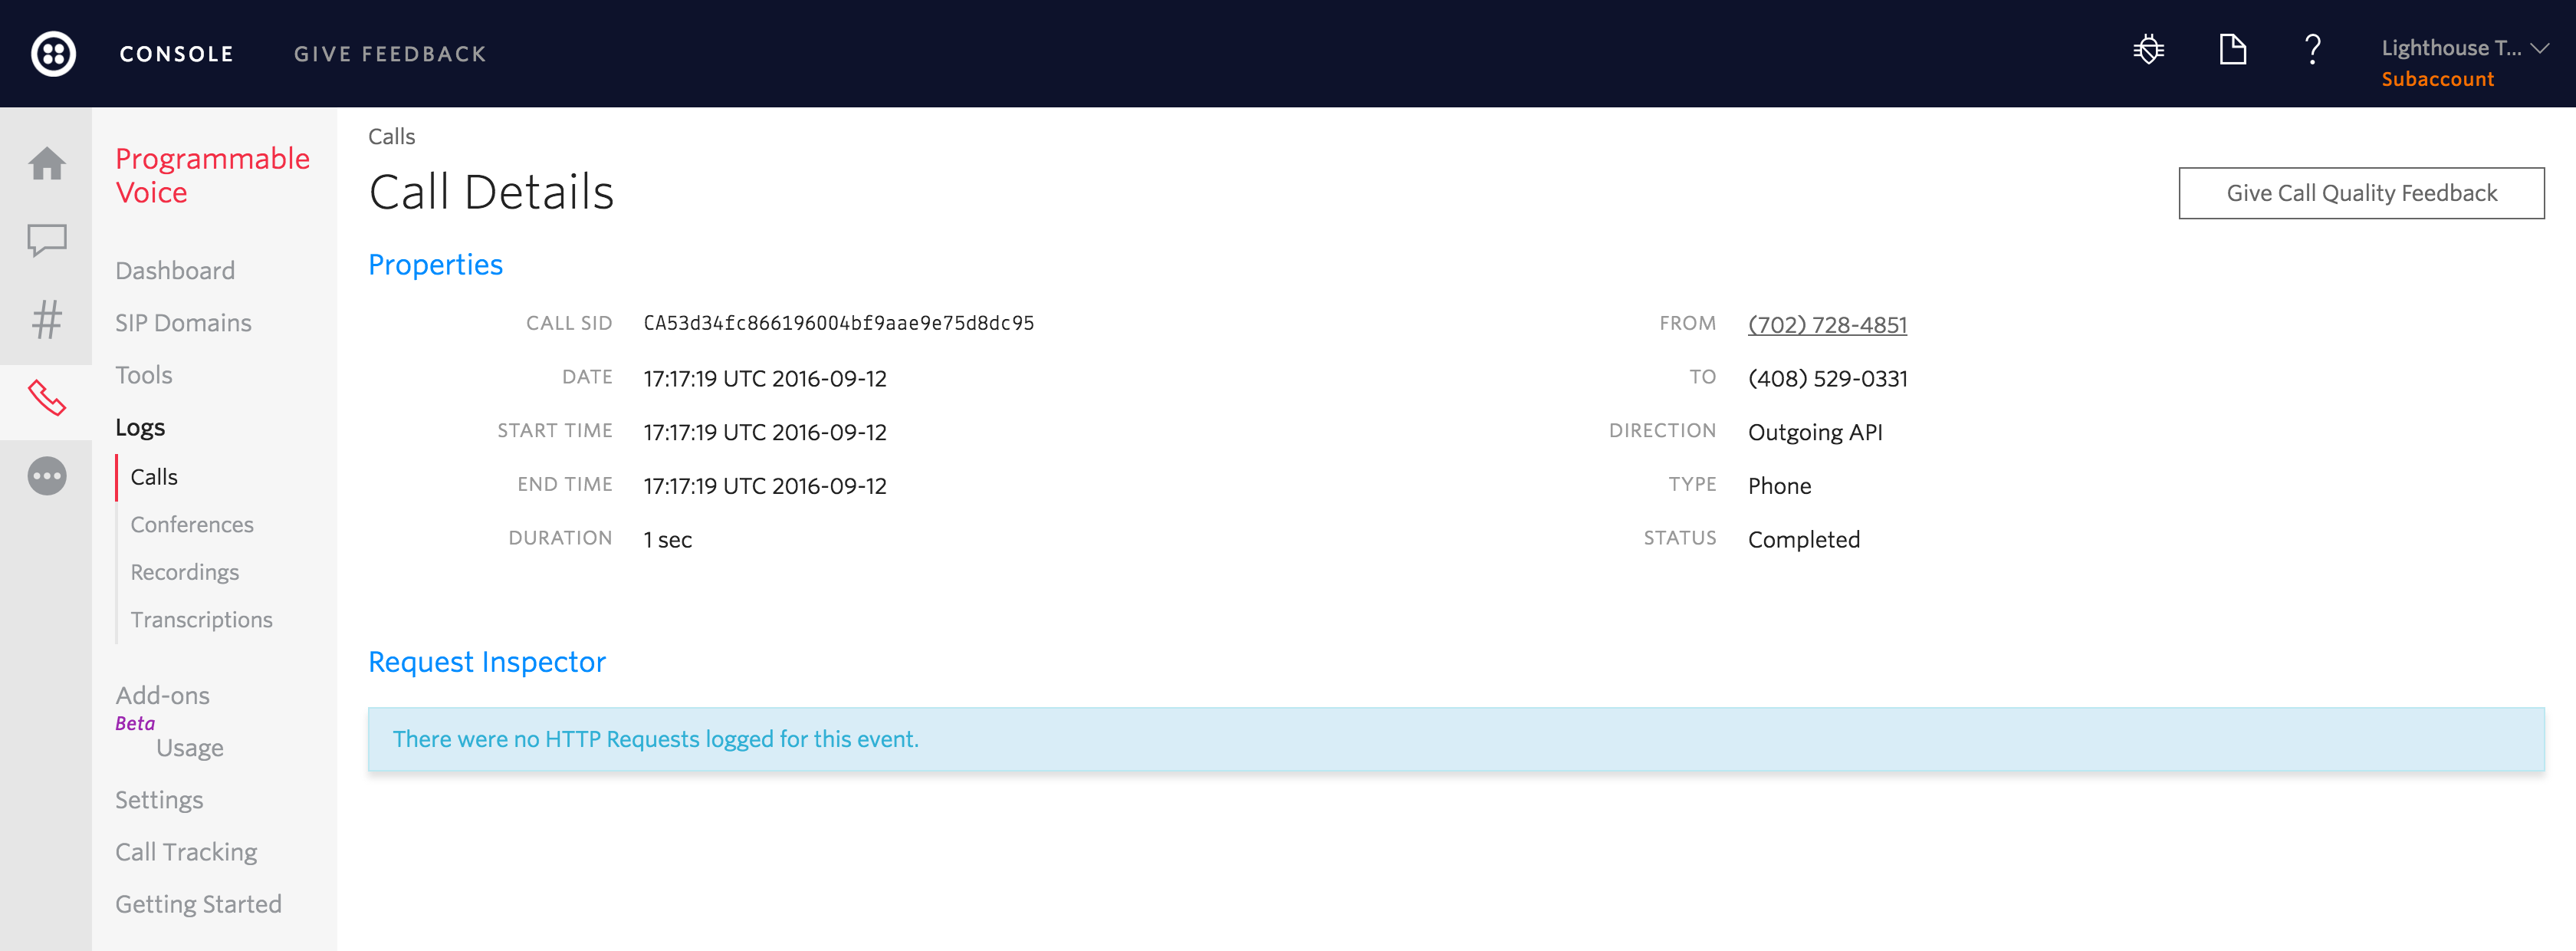This screenshot has height=951, width=2576.
Task: Open Recordings under Logs
Action: (185, 573)
